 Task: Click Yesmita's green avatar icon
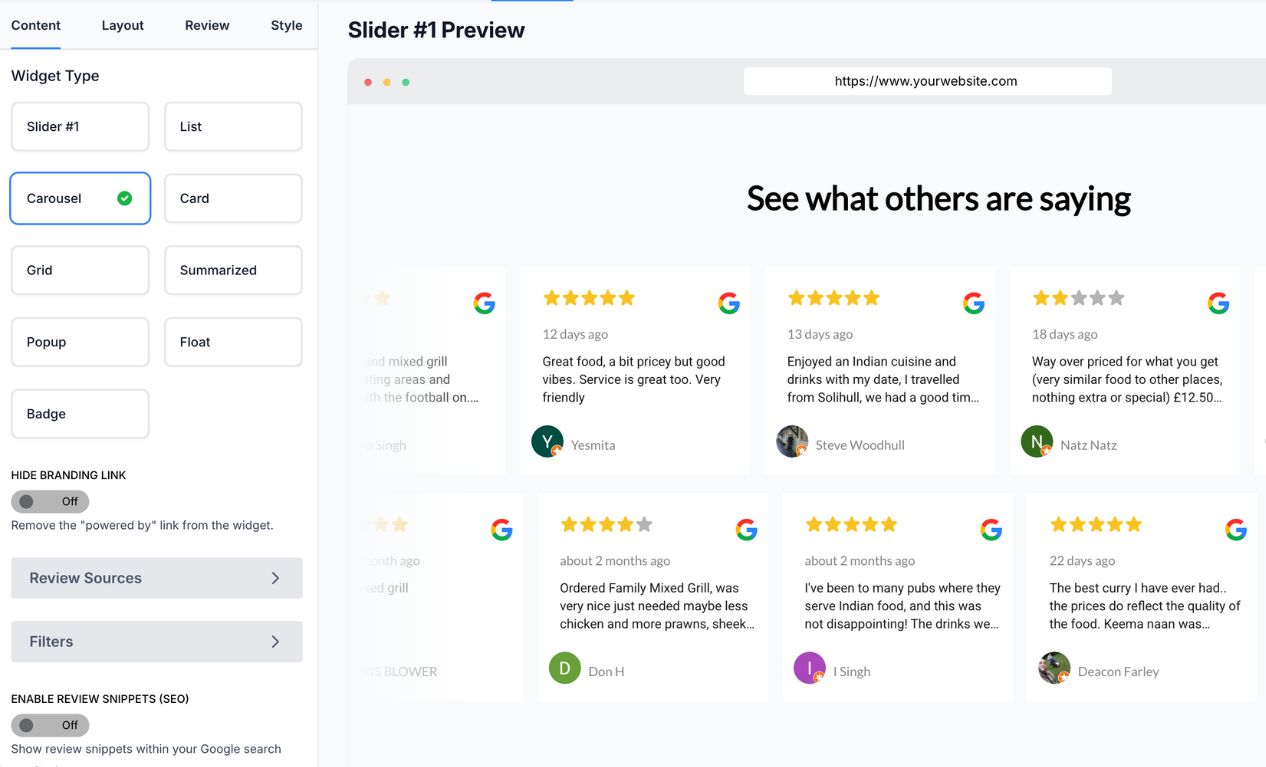(547, 441)
